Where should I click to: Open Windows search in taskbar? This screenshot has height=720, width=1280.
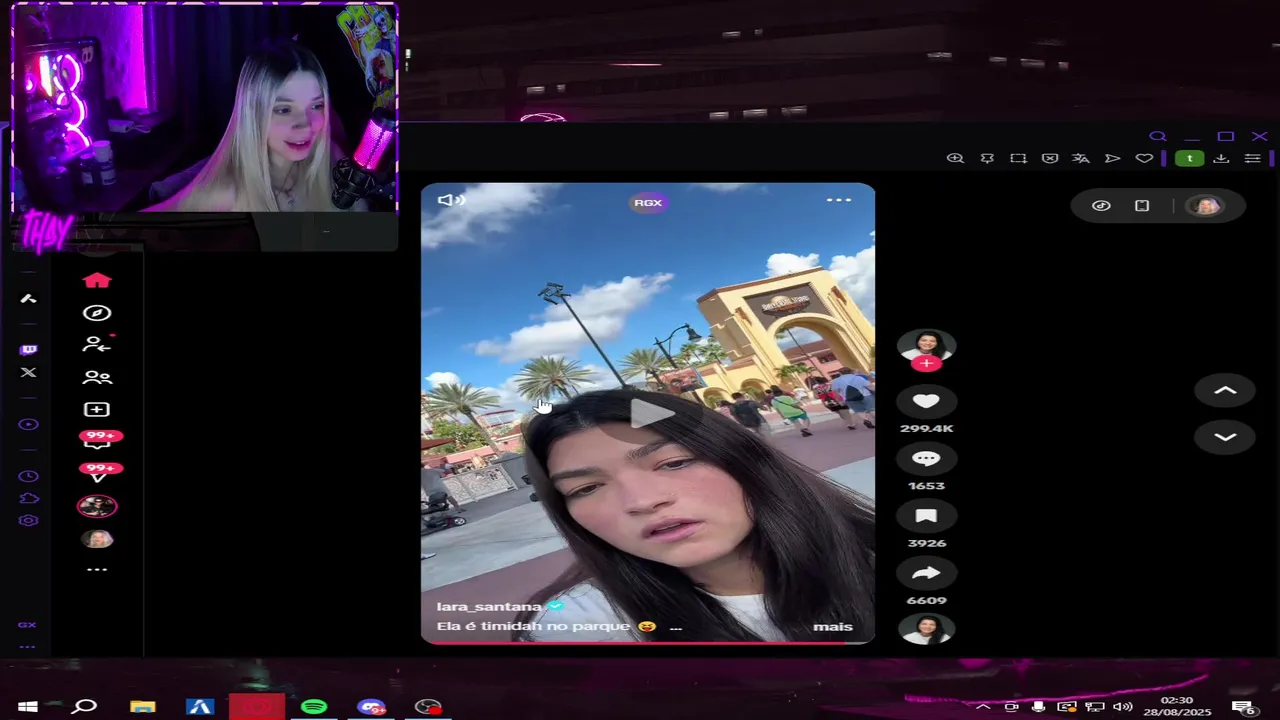click(x=85, y=707)
